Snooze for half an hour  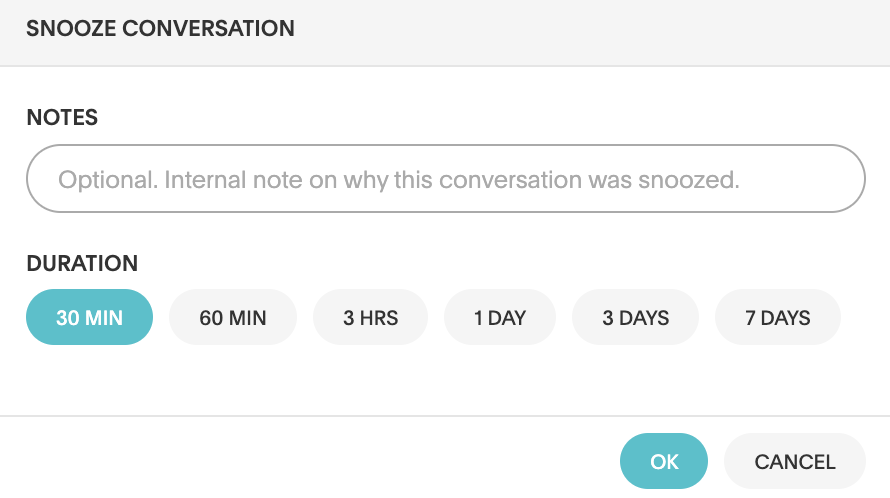tap(89, 318)
